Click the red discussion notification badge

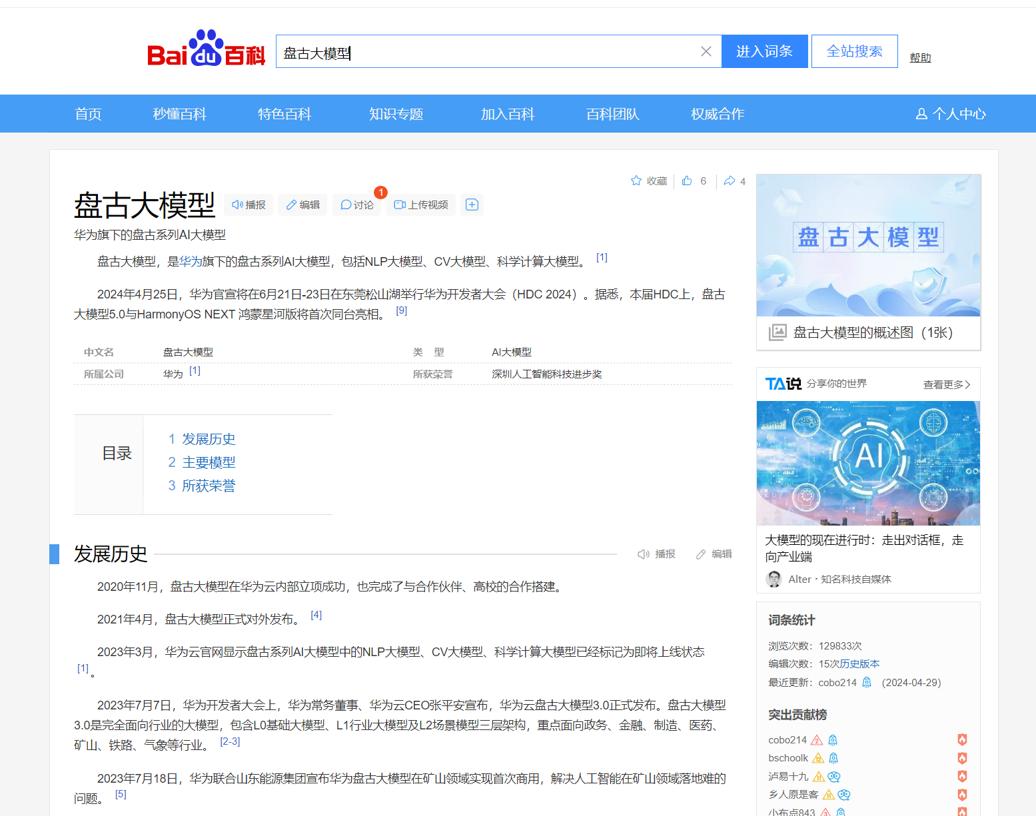coord(381,192)
